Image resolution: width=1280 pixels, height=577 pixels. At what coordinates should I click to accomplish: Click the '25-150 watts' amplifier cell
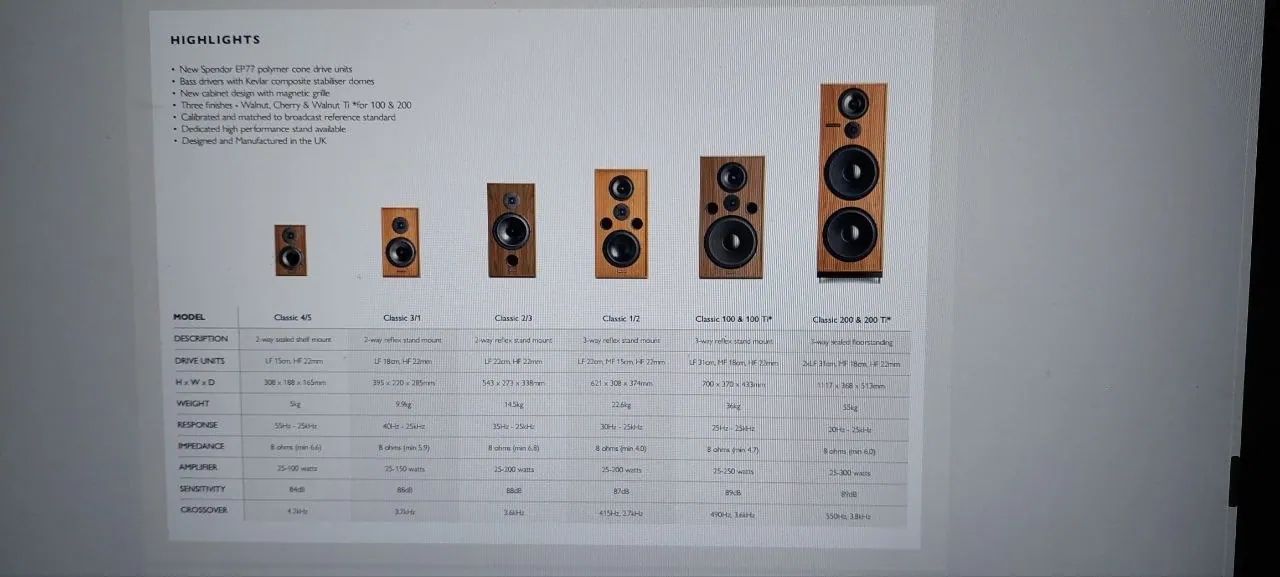tap(403, 469)
